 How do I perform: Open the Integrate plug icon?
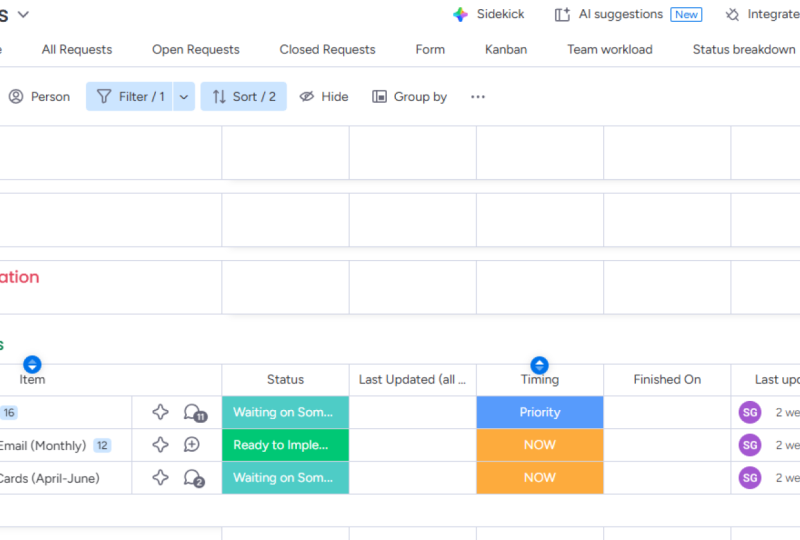(733, 15)
